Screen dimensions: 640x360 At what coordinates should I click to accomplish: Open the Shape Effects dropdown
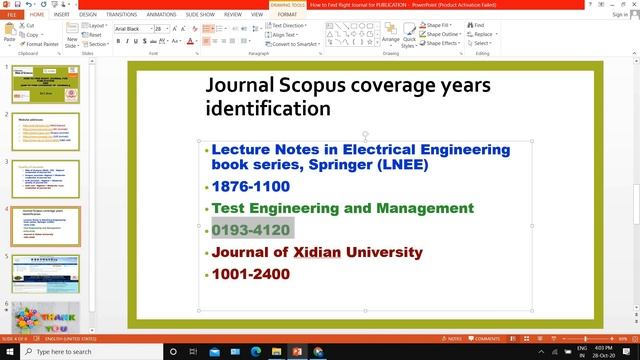click(x=440, y=43)
